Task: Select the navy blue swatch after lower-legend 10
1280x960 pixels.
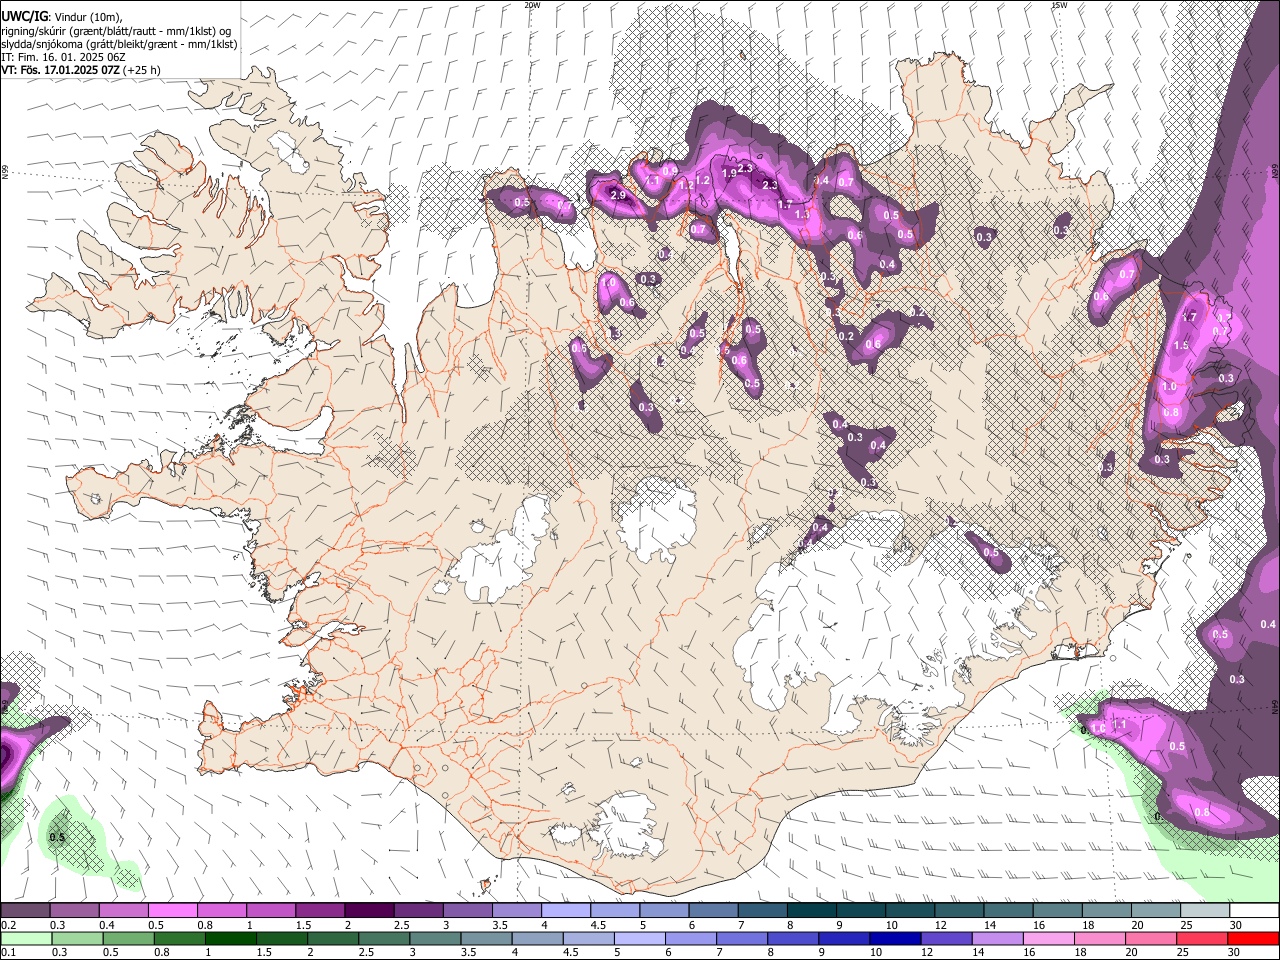Action: [x=895, y=939]
